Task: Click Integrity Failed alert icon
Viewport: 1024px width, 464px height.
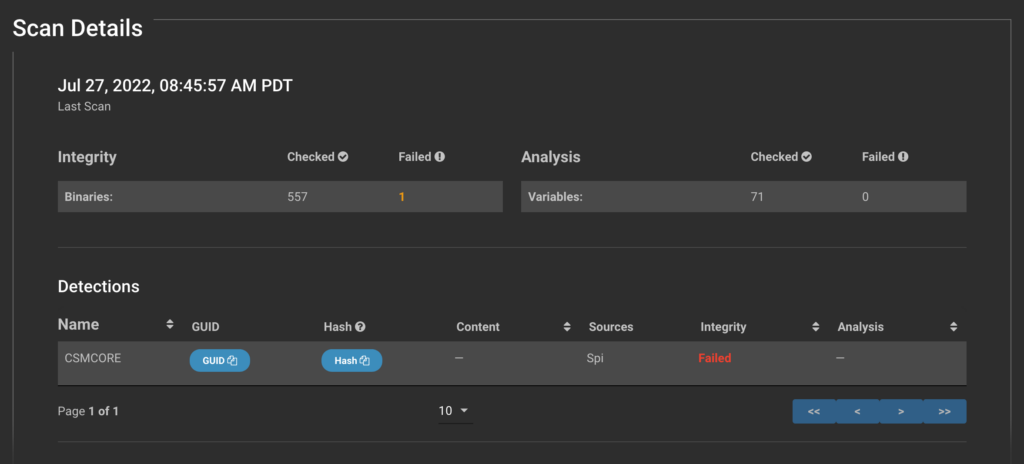Action: 440,157
